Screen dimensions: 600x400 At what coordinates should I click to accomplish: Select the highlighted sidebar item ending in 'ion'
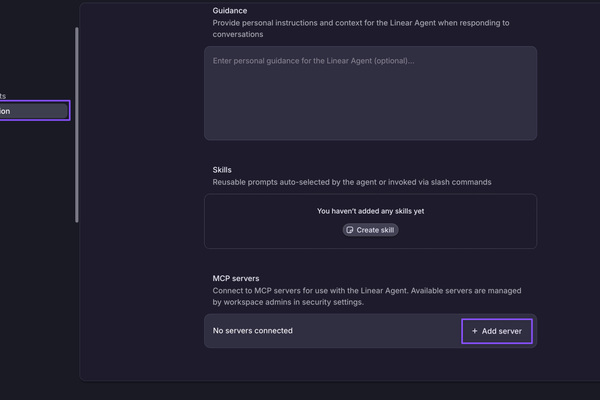tap(34, 111)
